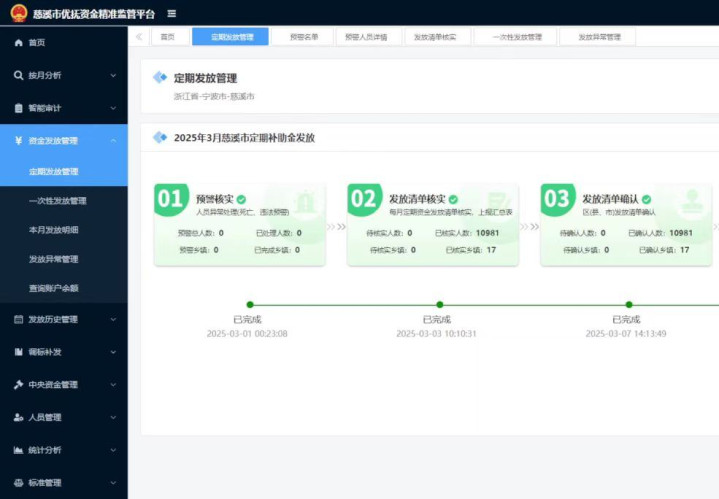Click the 03 step number badge
The image size is (719, 499).
click(558, 199)
